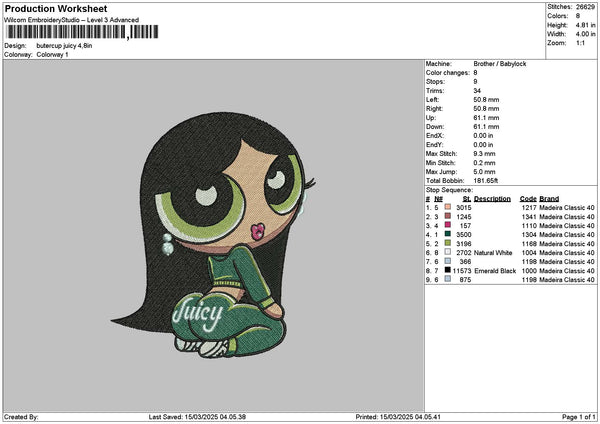Click the 'Natural White' description
600x424 pixels.
pyautogui.click(x=493, y=253)
